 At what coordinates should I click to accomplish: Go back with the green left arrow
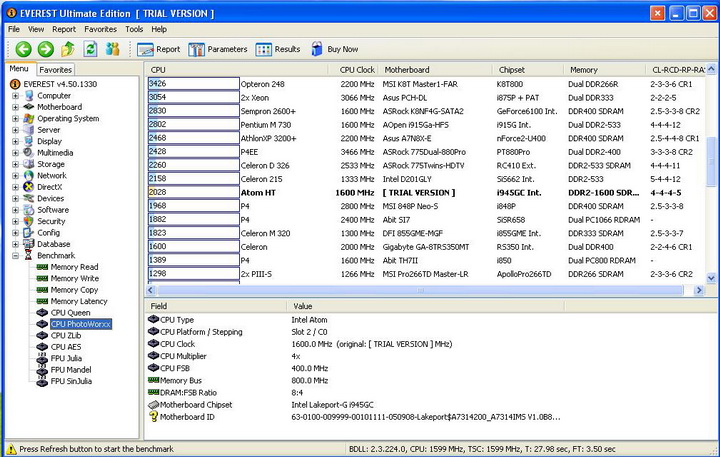point(23,49)
